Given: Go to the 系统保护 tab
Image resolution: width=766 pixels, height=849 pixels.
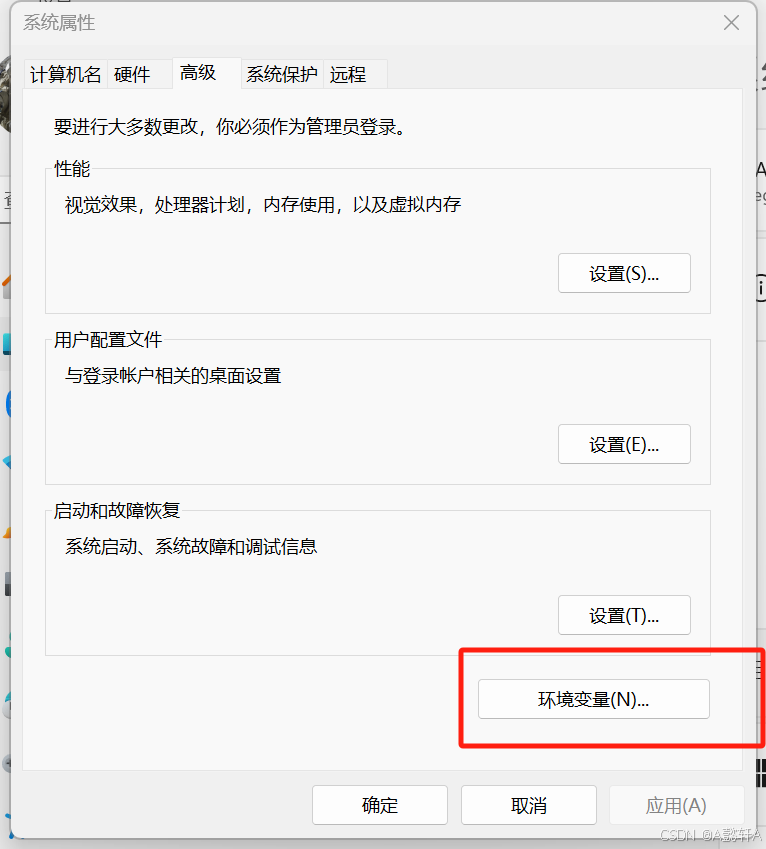Looking at the screenshot, I should (282, 75).
